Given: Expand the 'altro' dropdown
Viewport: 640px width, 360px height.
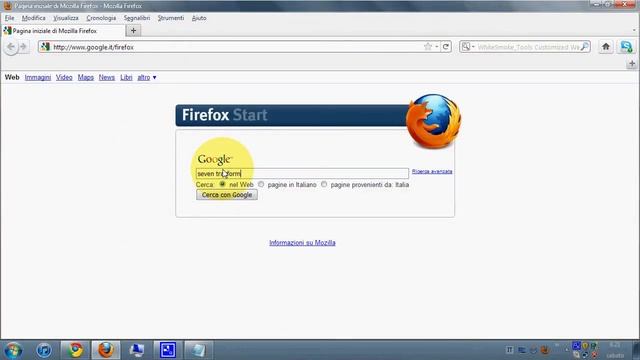Looking at the screenshot, I should pyautogui.click(x=147, y=78).
